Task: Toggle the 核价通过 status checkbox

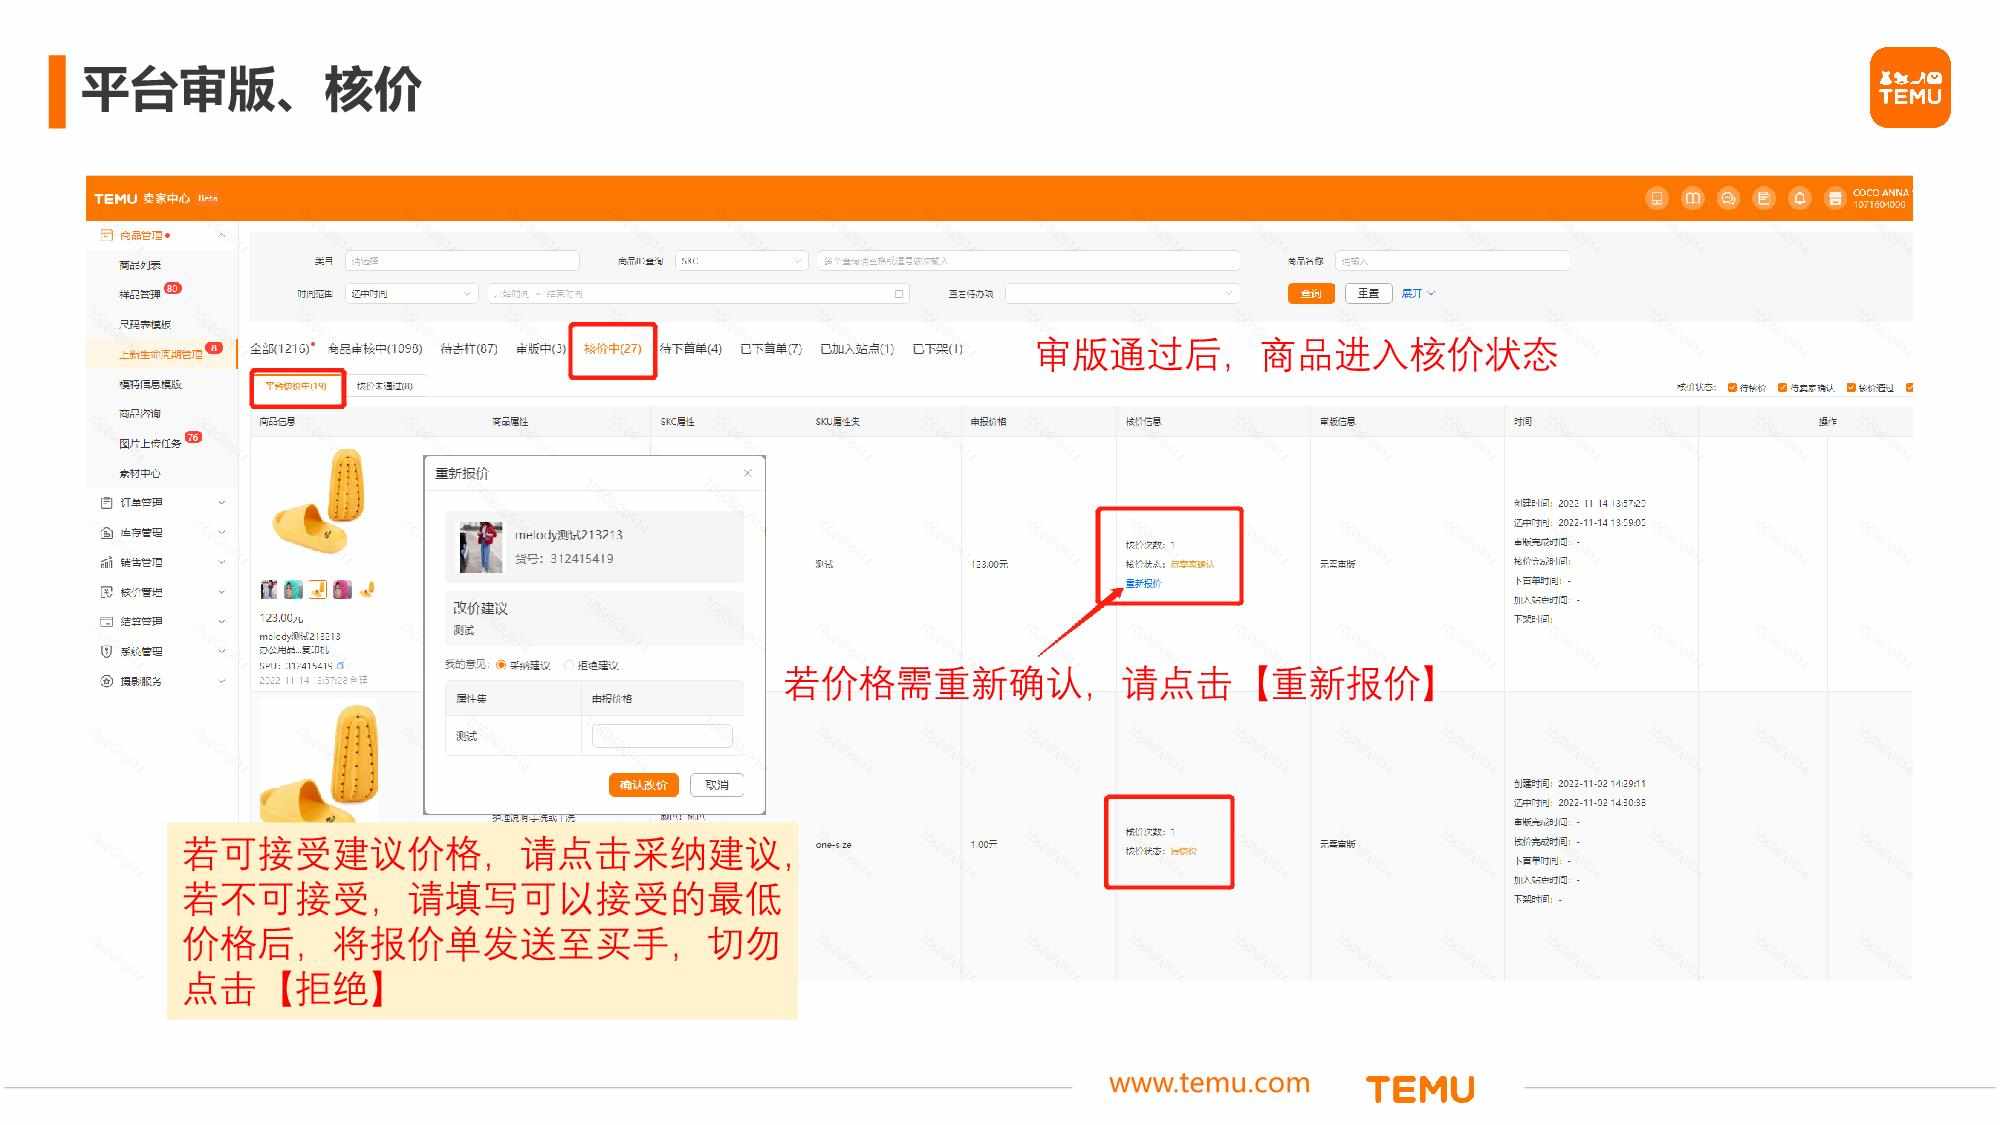Action: point(1851,387)
